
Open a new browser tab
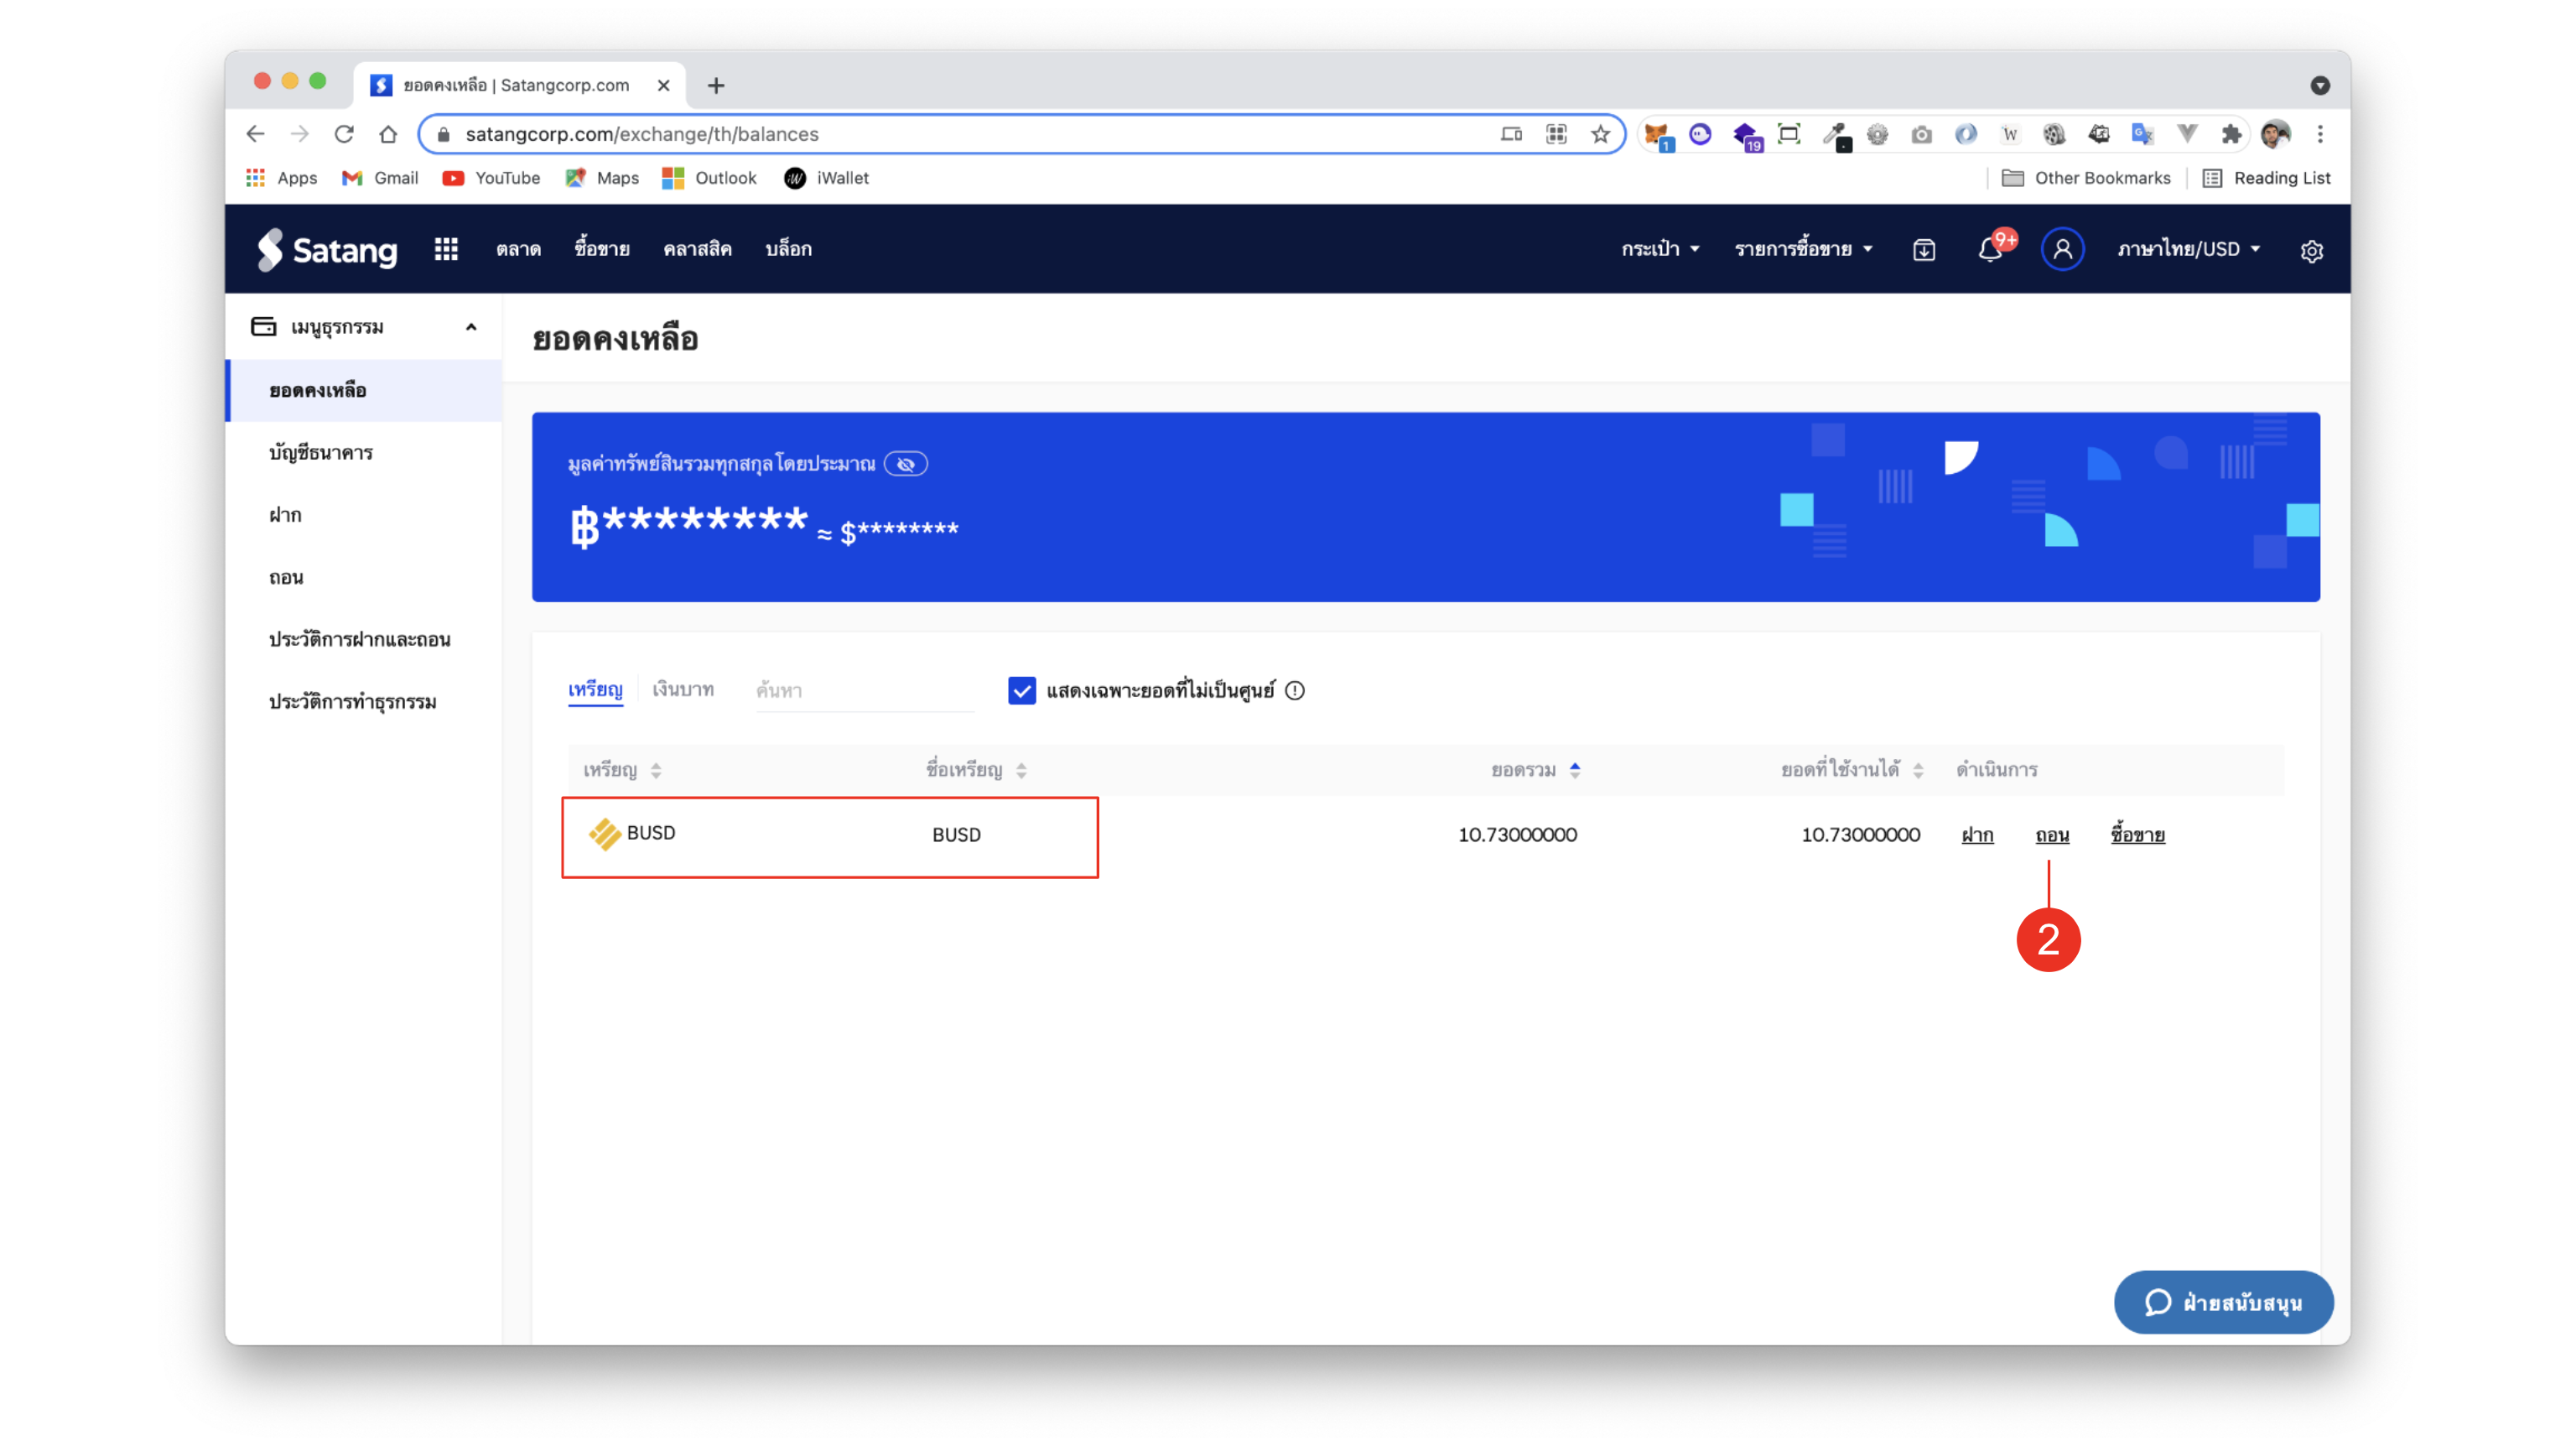click(x=716, y=86)
